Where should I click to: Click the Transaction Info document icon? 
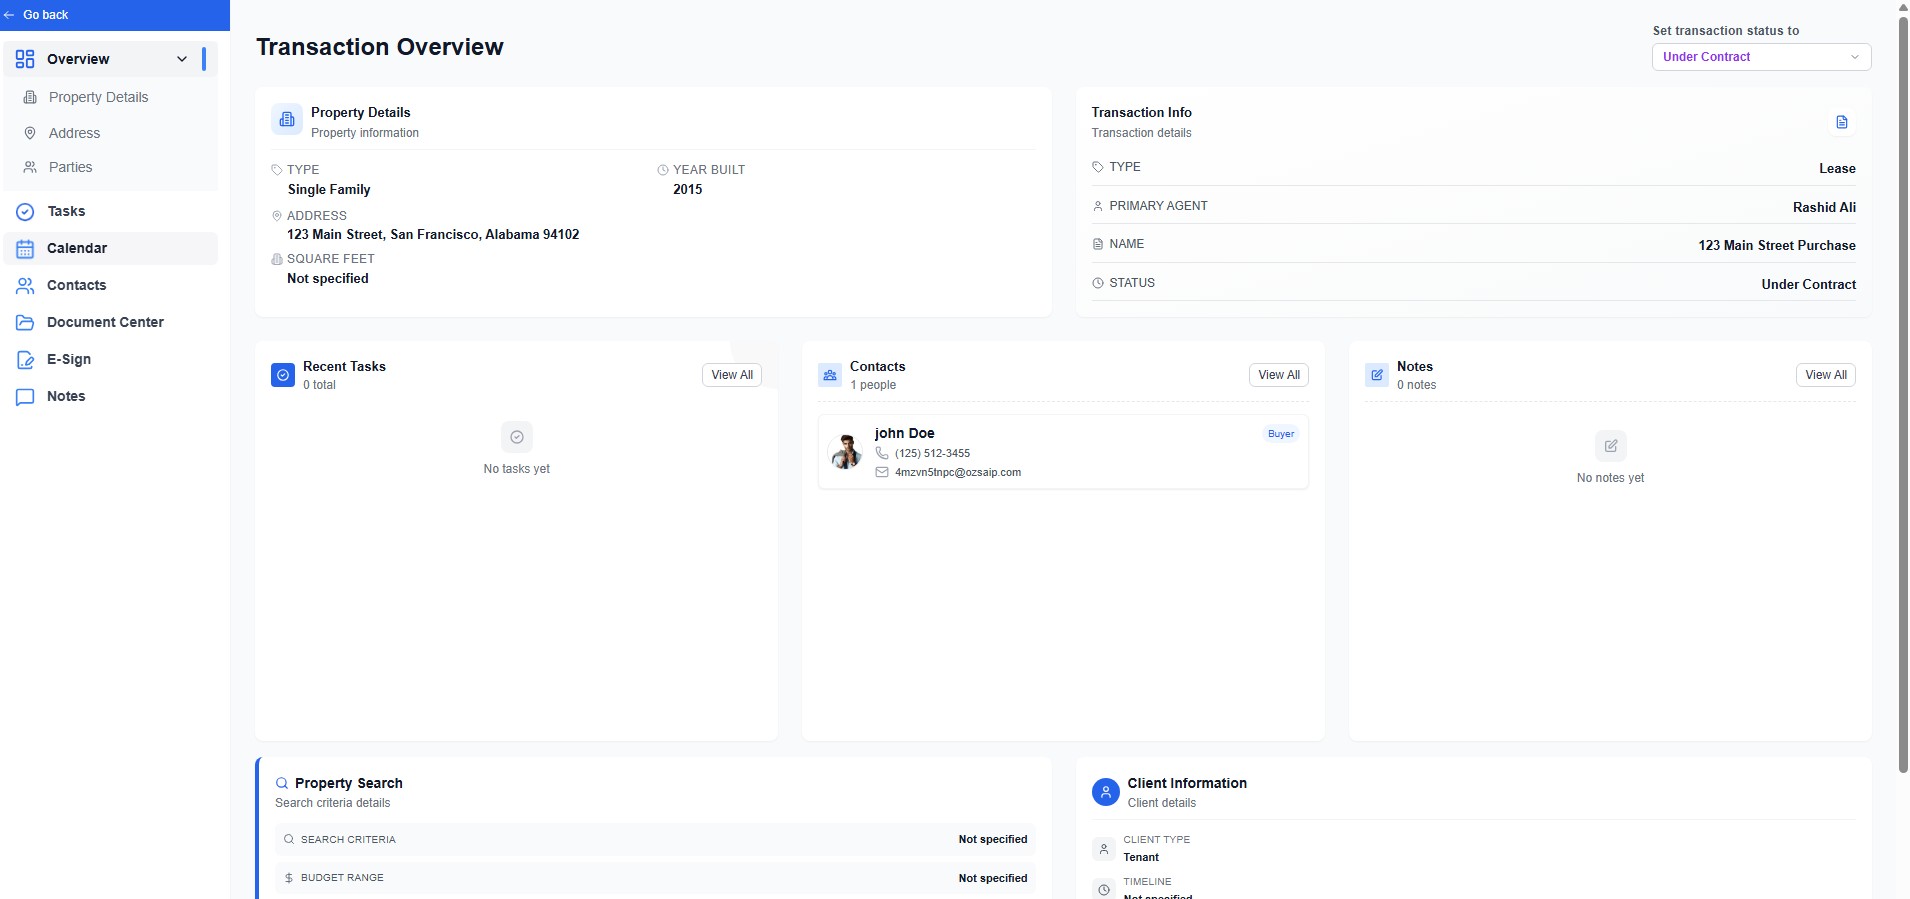(x=1841, y=122)
